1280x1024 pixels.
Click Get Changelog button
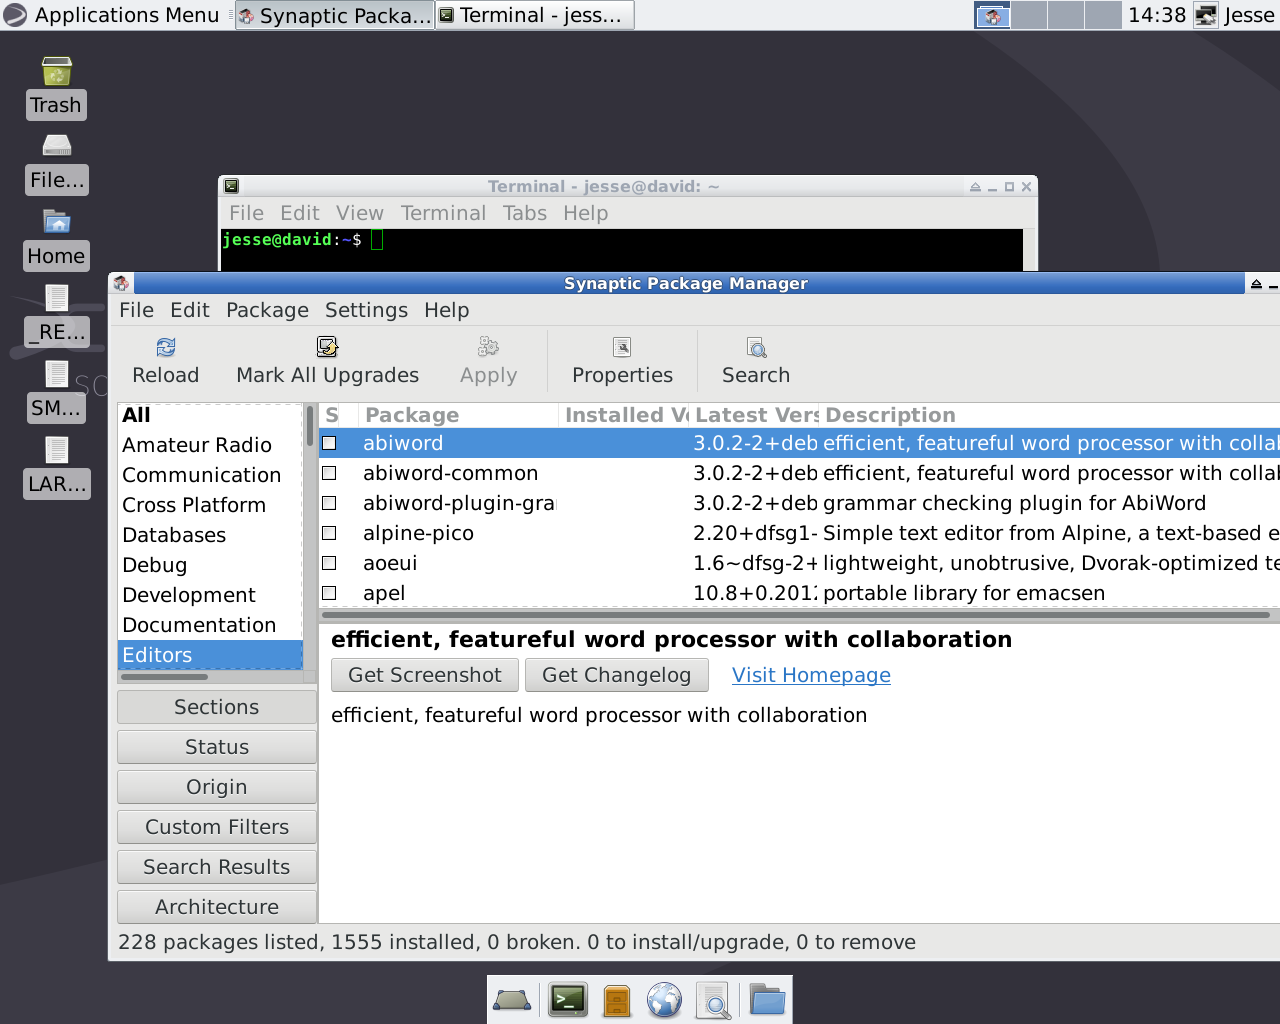click(616, 675)
